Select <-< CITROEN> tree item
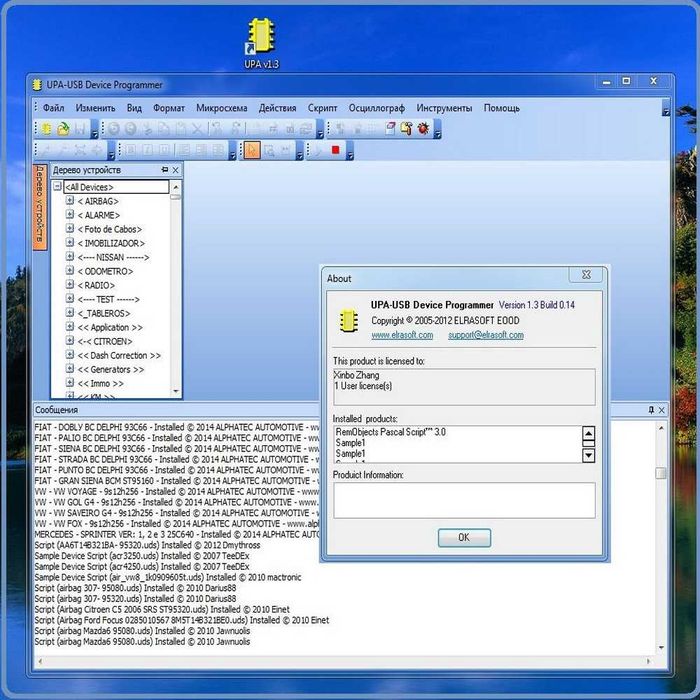The width and height of the screenshot is (700, 700). point(105,342)
